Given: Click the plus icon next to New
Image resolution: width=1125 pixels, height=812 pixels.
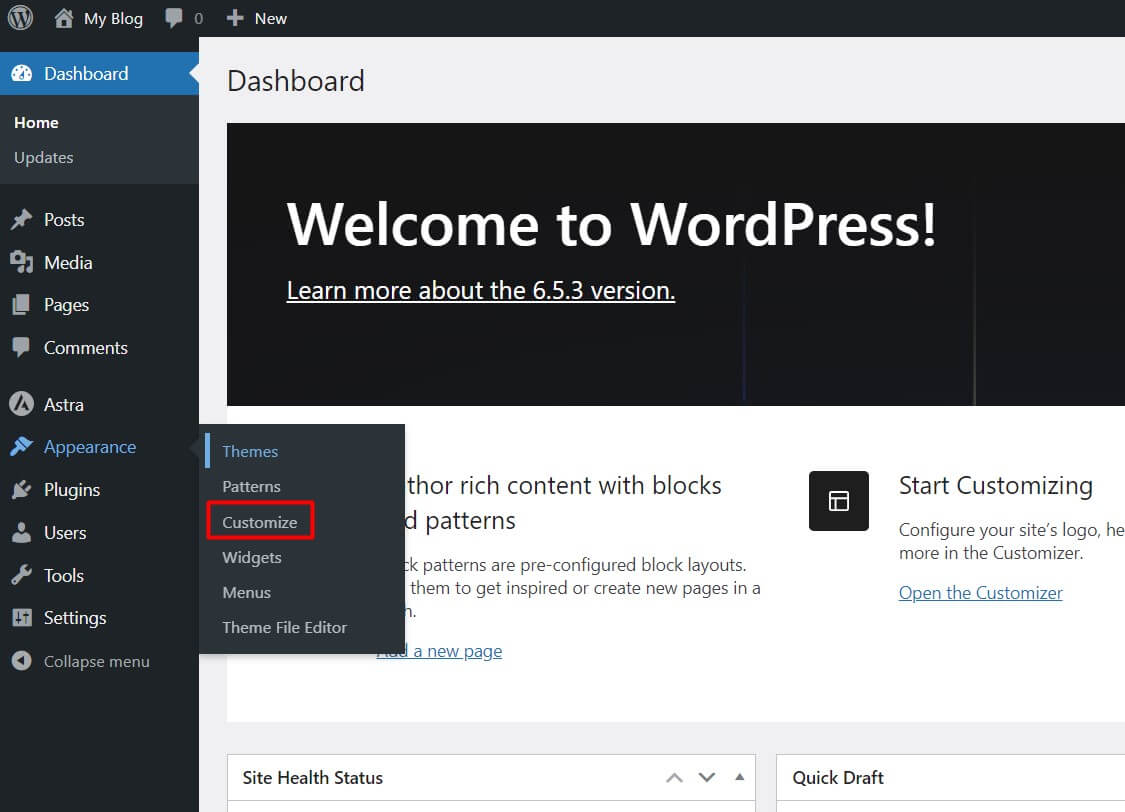Looking at the screenshot, I should click(x=235, y=18).
